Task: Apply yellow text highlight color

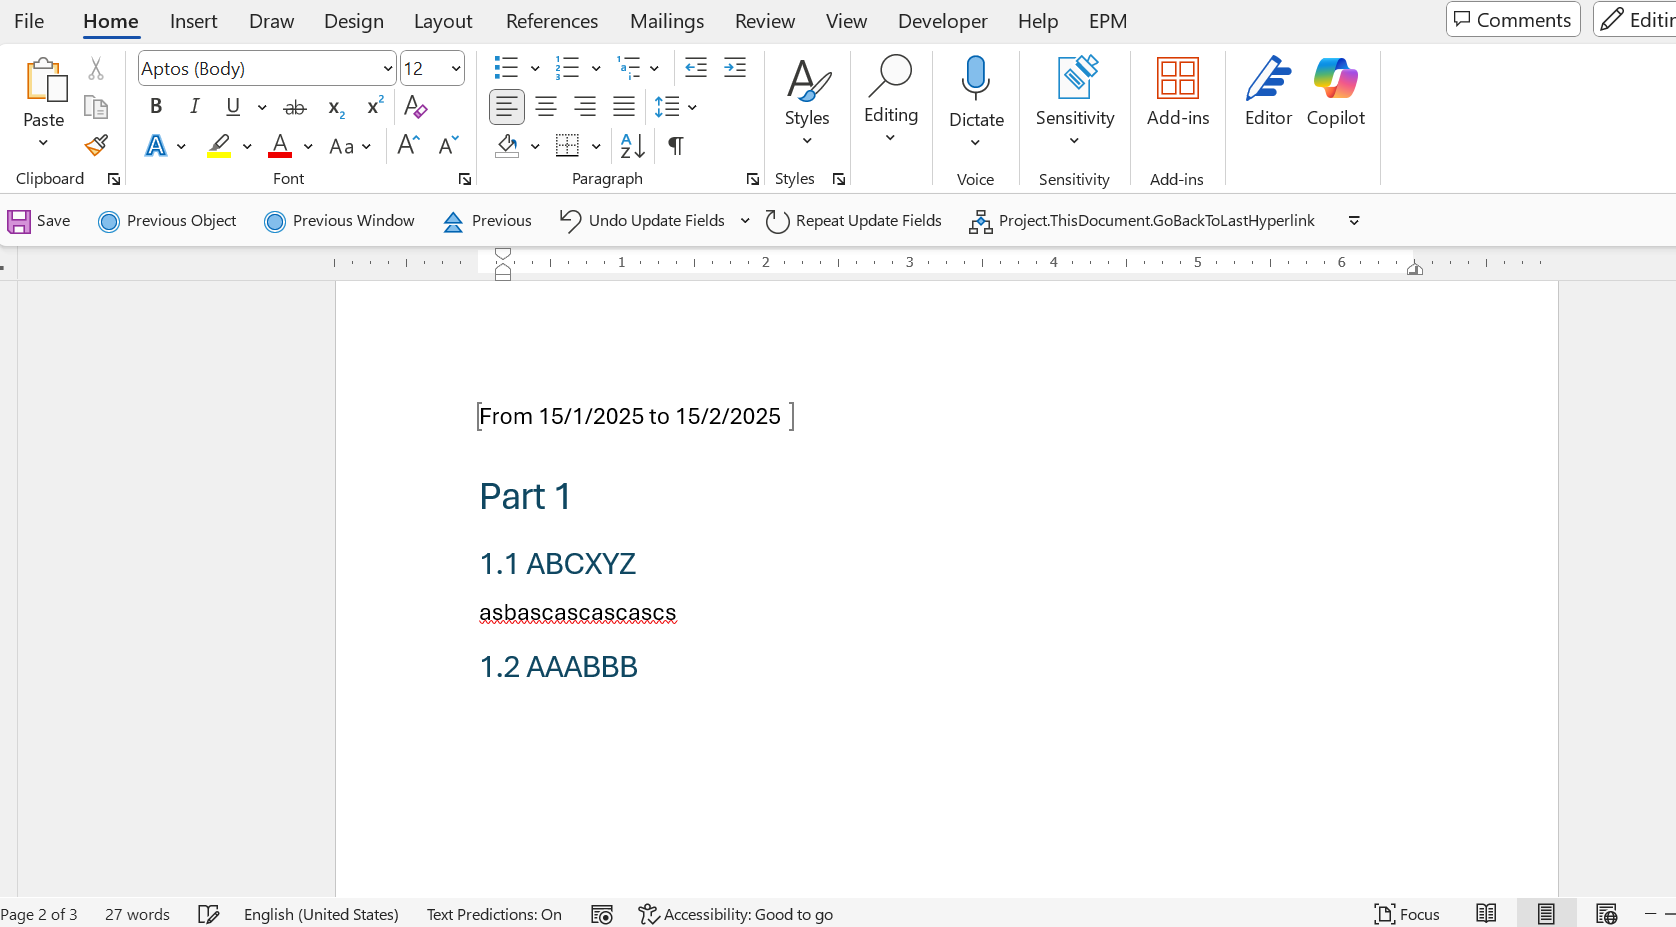Action: (220, 146)
